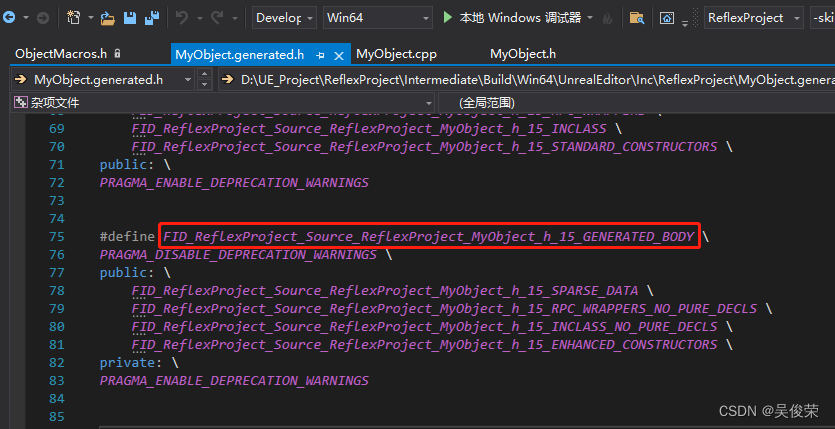Start debugging with the green play icon
This screenshot has width=835, height=429.
pos(448,18)
